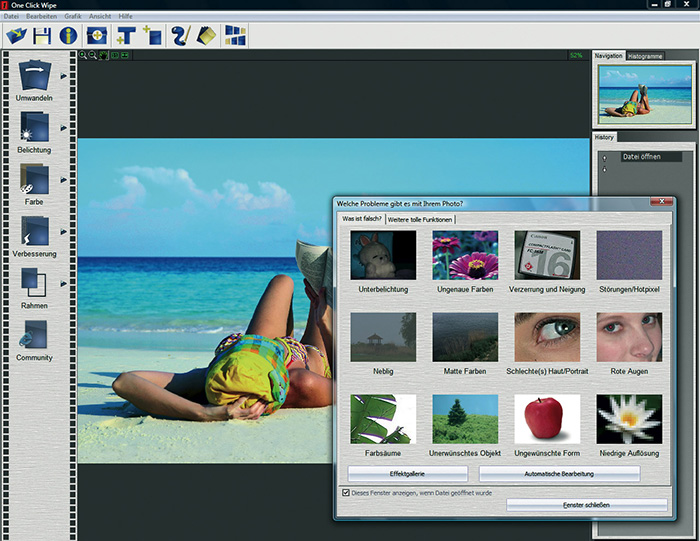Click the save floppy disk icon
The image size is (700, 541).
[x=42, y=36]
